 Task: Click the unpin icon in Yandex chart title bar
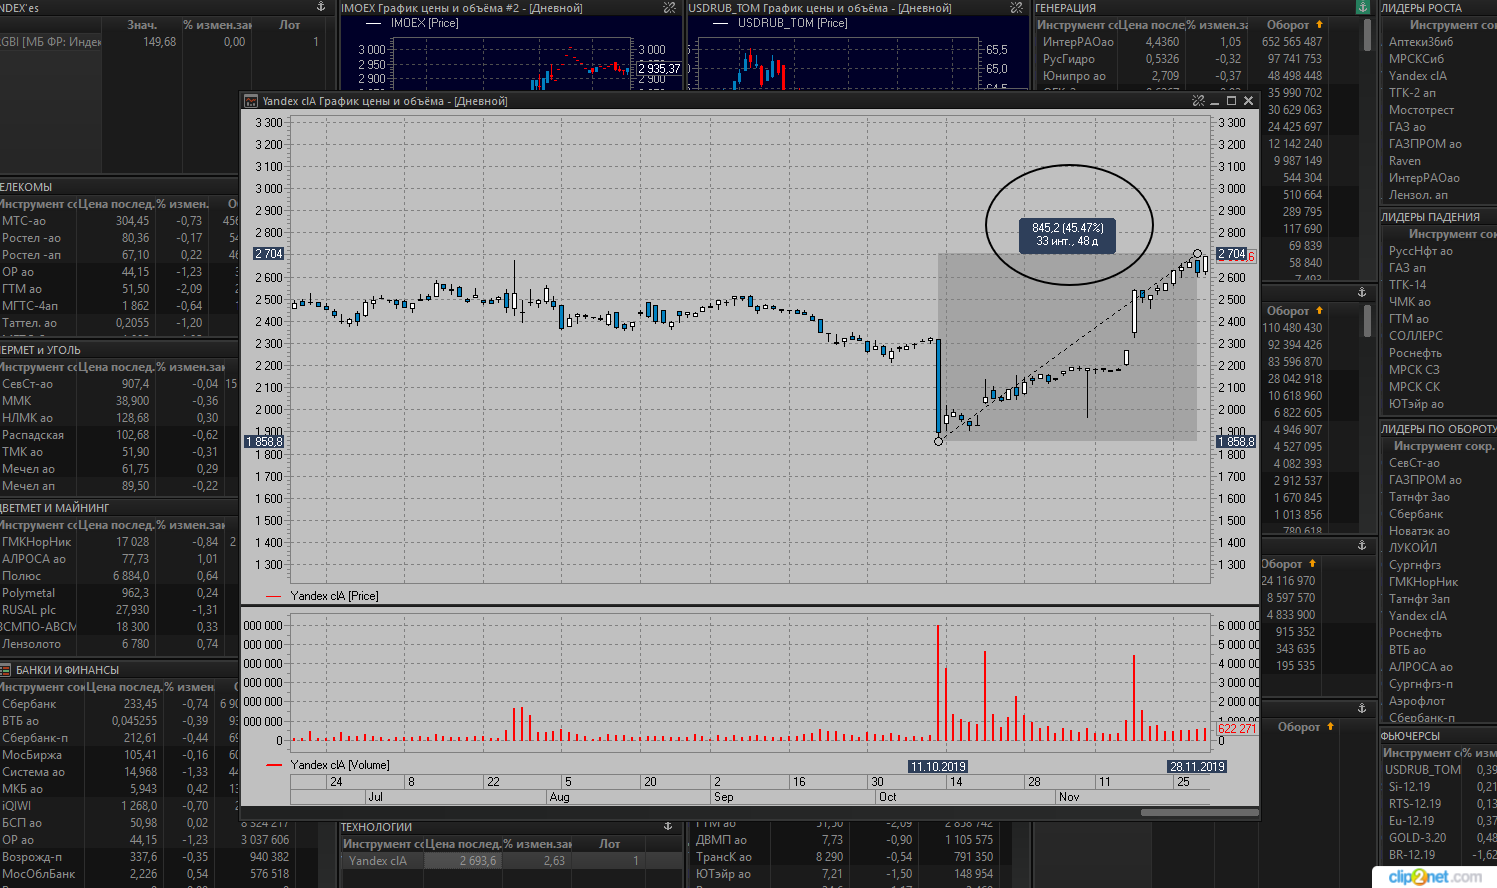pyautogui.click(x=1198, y=101)
